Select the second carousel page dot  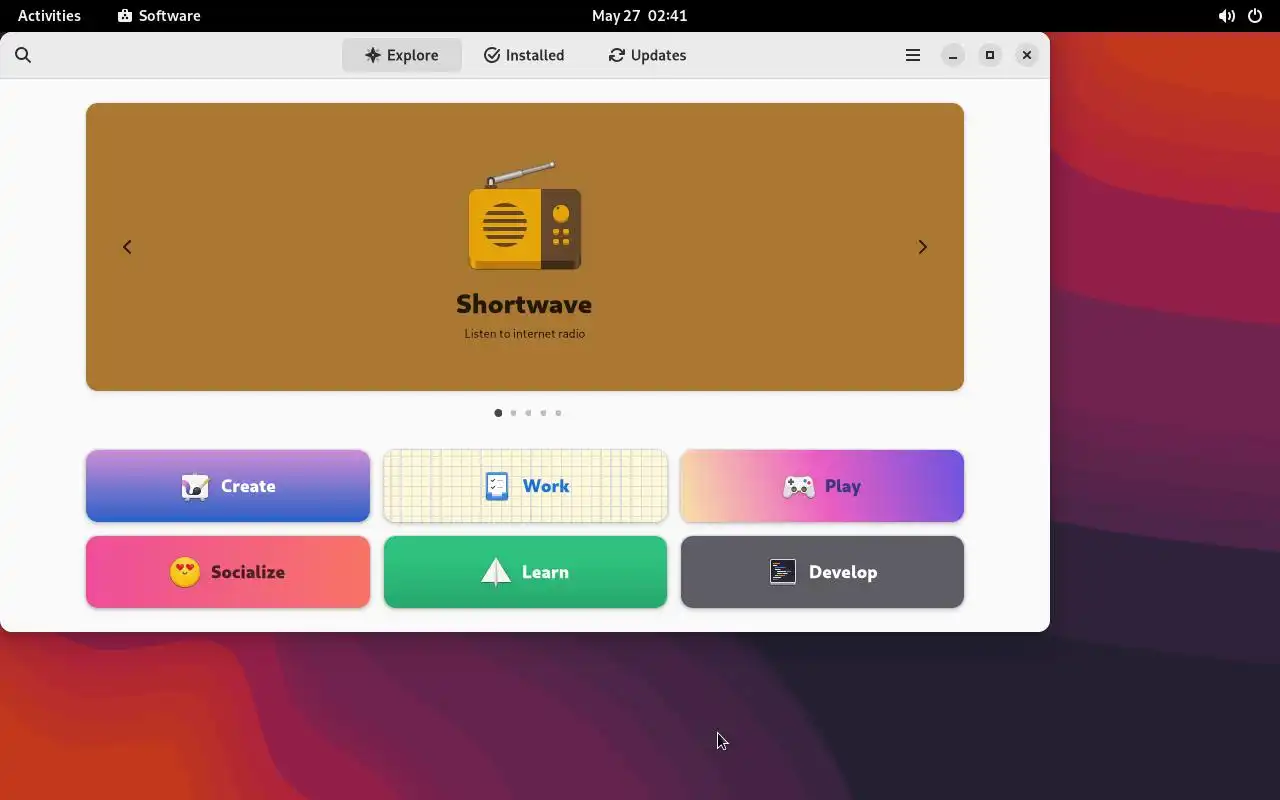[x=513, y=413]
